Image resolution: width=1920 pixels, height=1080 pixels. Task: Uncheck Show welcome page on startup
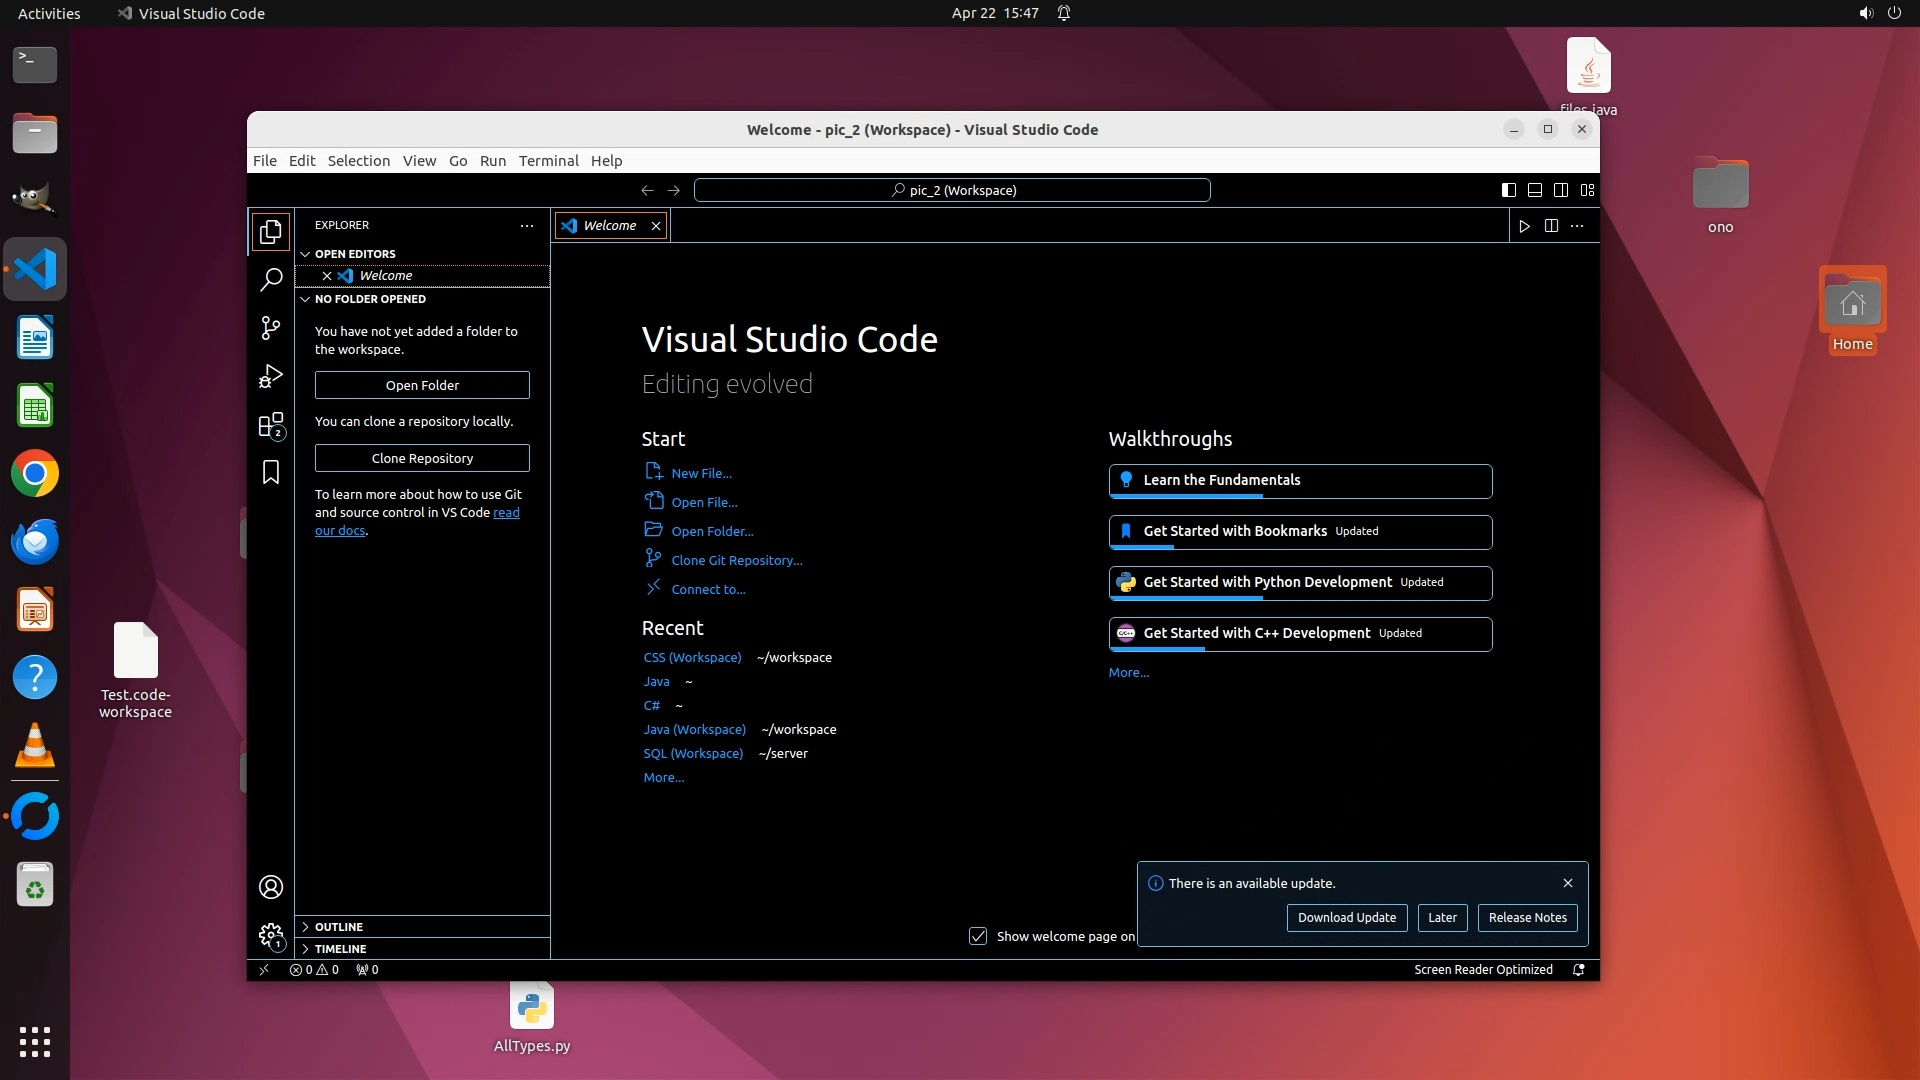[x=978, y=936]
